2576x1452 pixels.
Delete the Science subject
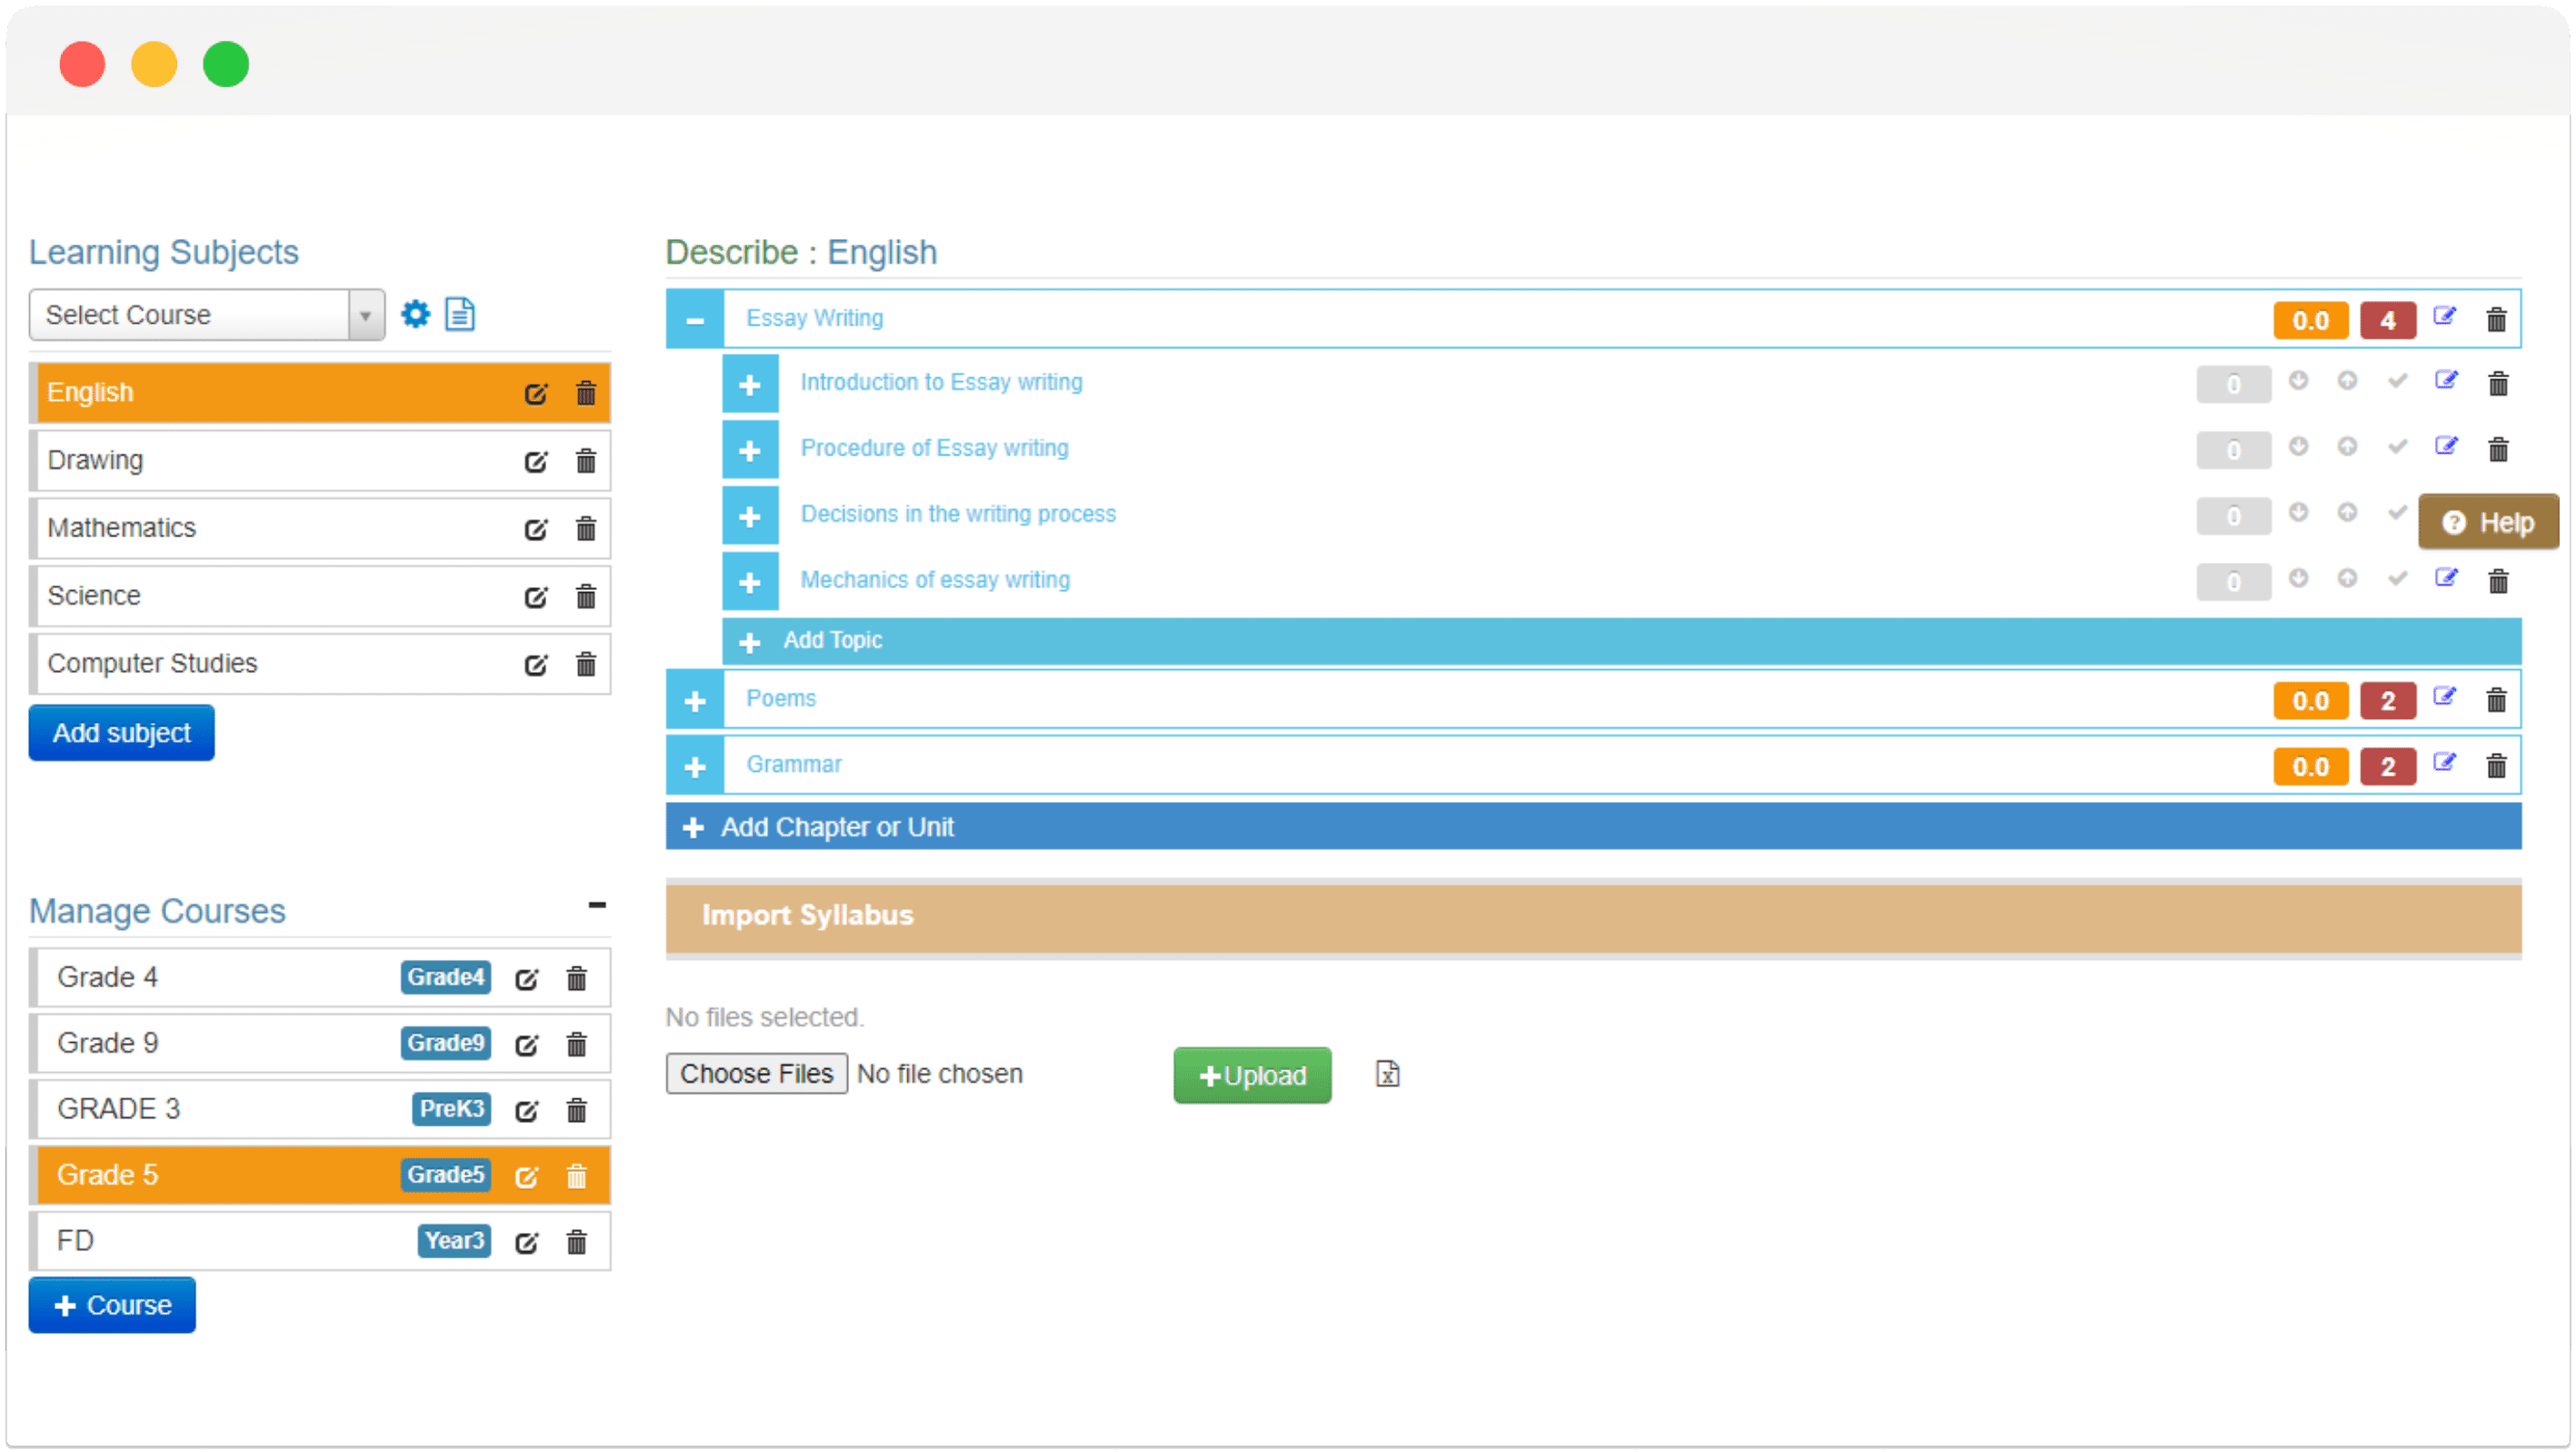click(586, 597)
